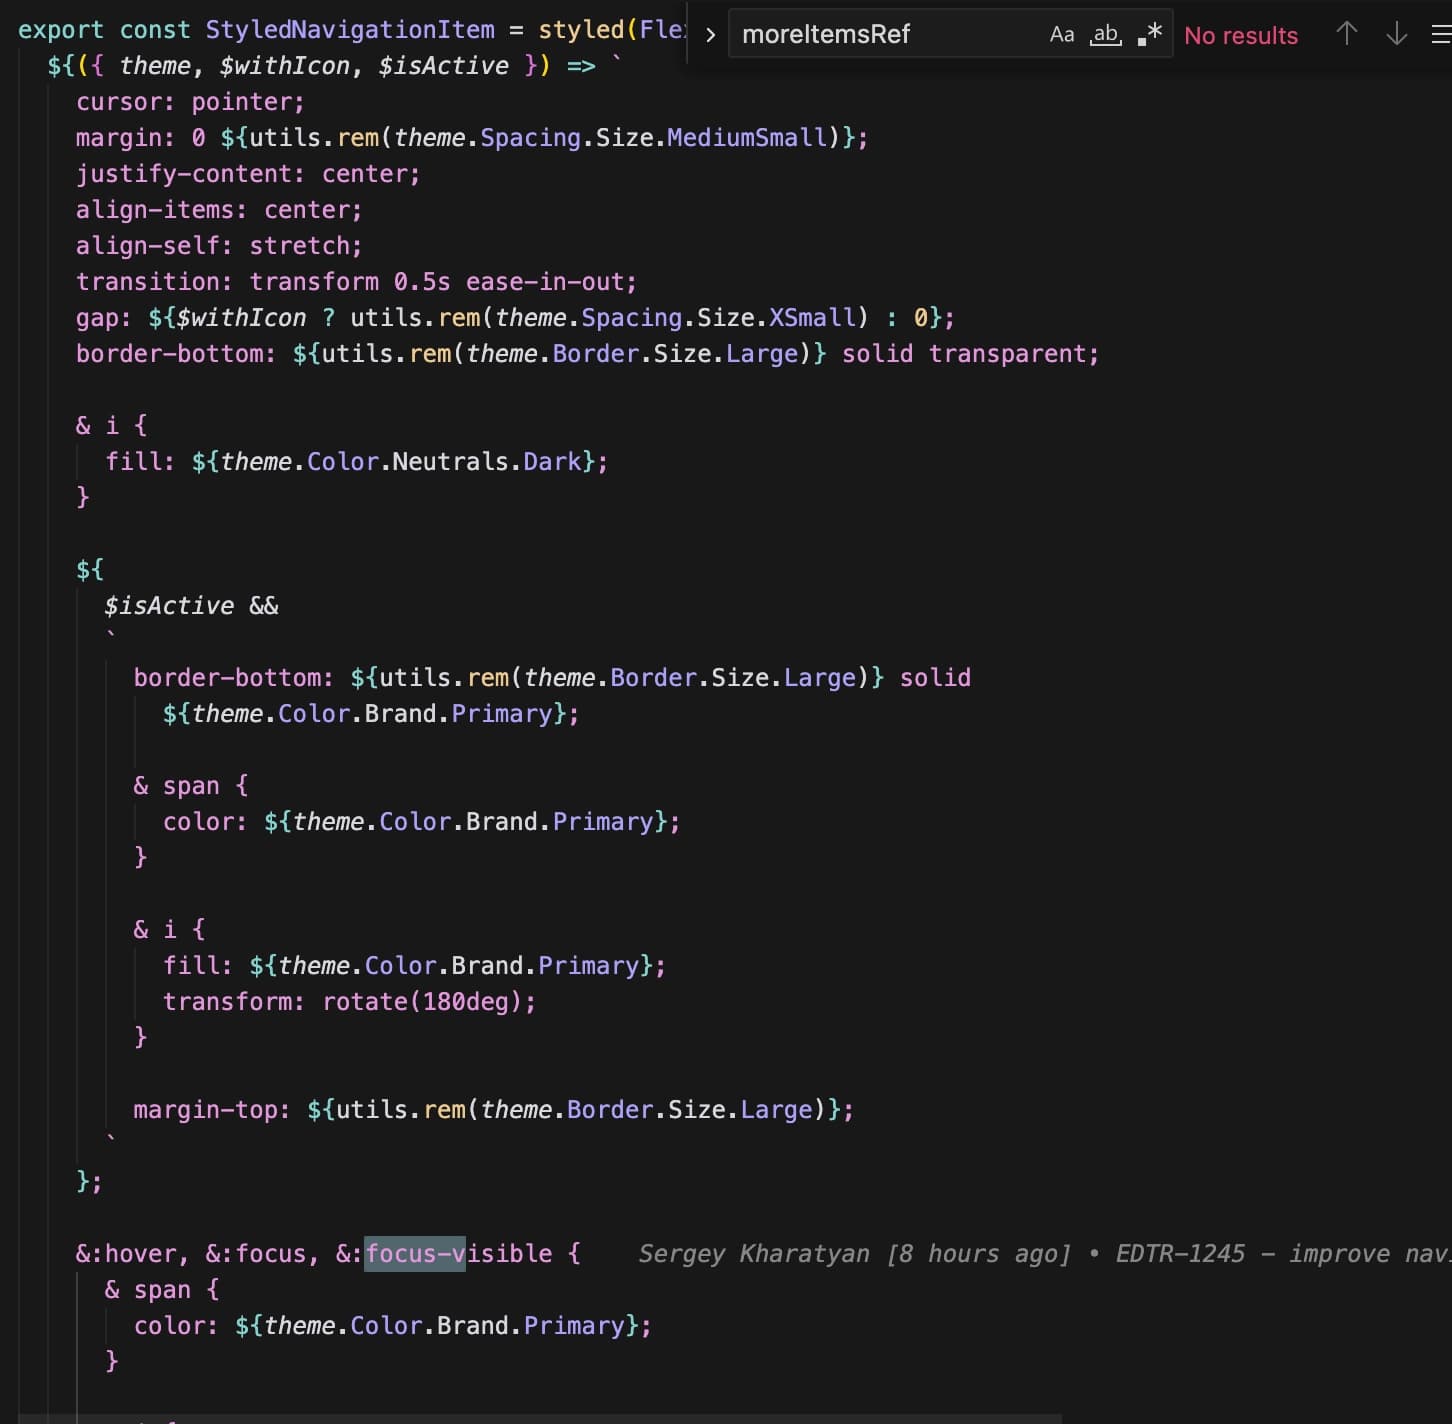Click the XSmall spacing token

pos(812,318)
